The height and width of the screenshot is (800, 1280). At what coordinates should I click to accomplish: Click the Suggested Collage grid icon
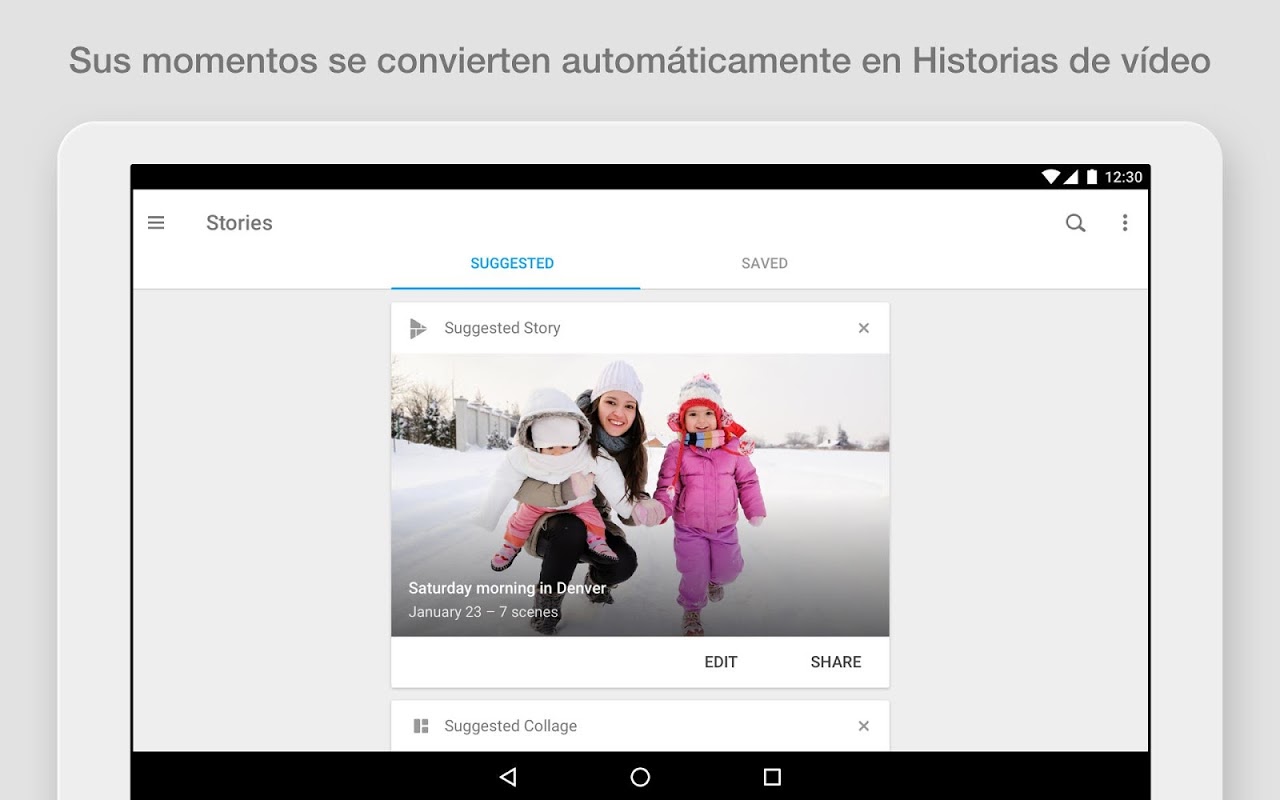421,726
